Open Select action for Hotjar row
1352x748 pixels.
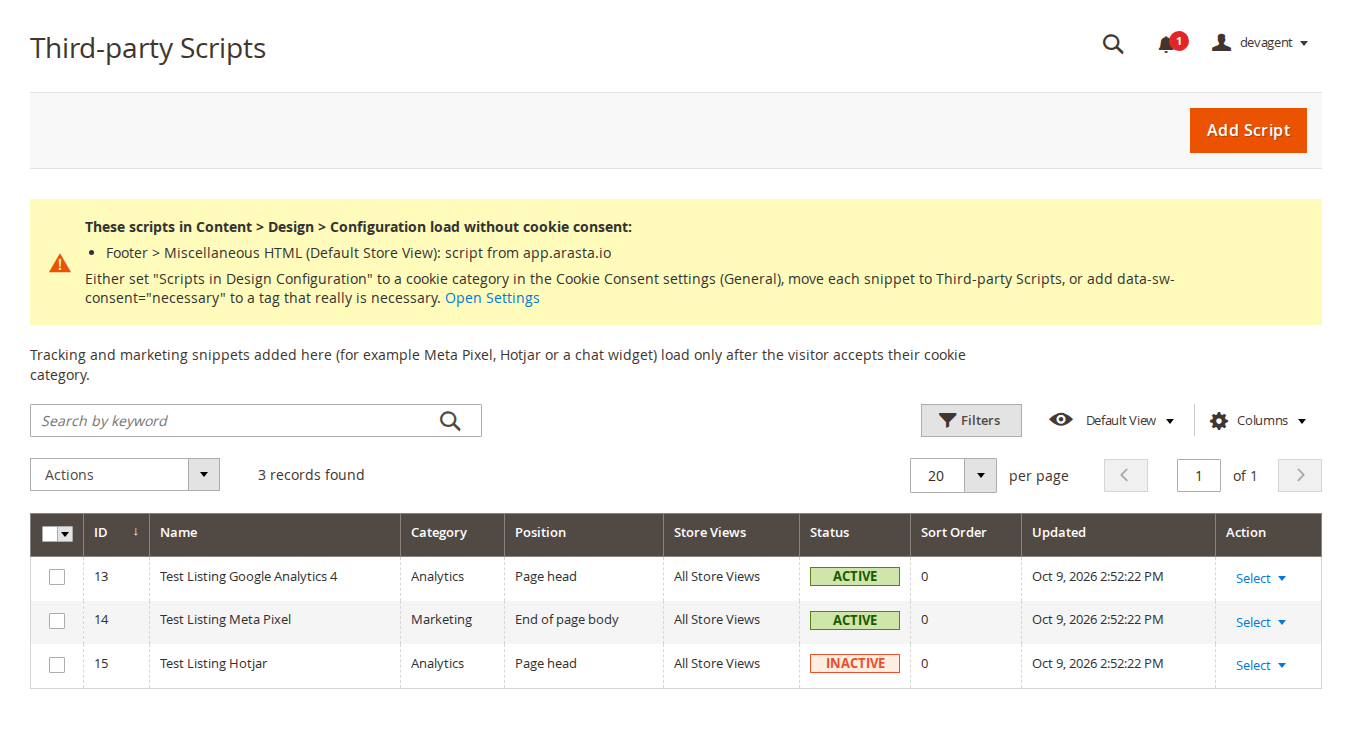pyautogui.click(x=1260, y=665)
